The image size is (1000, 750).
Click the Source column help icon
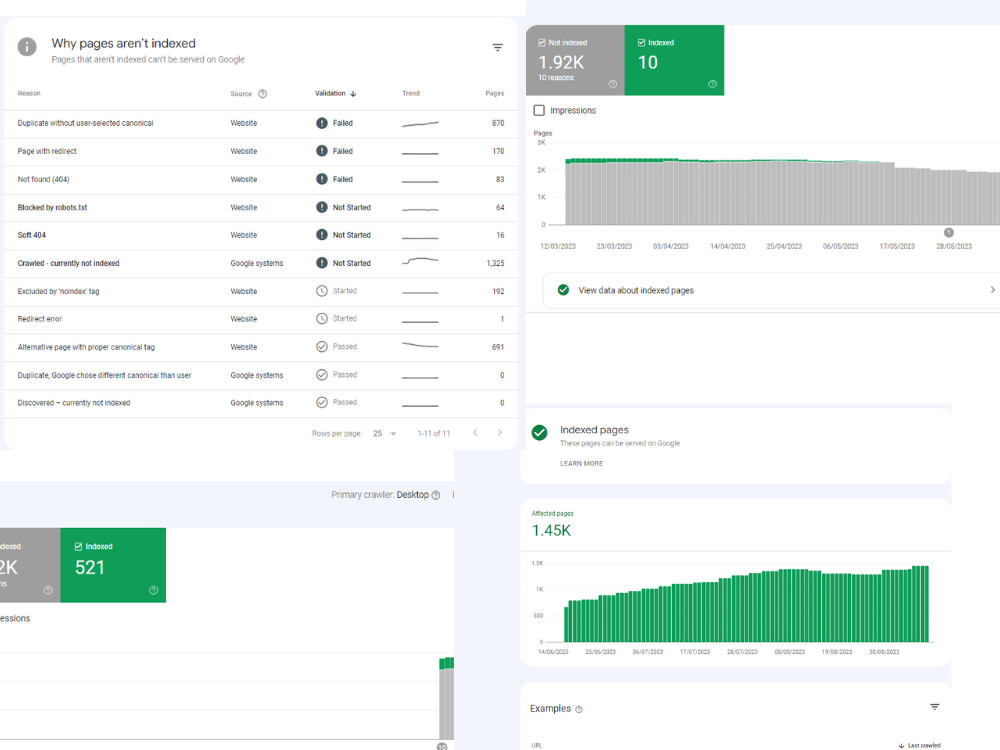click(262, 94)
